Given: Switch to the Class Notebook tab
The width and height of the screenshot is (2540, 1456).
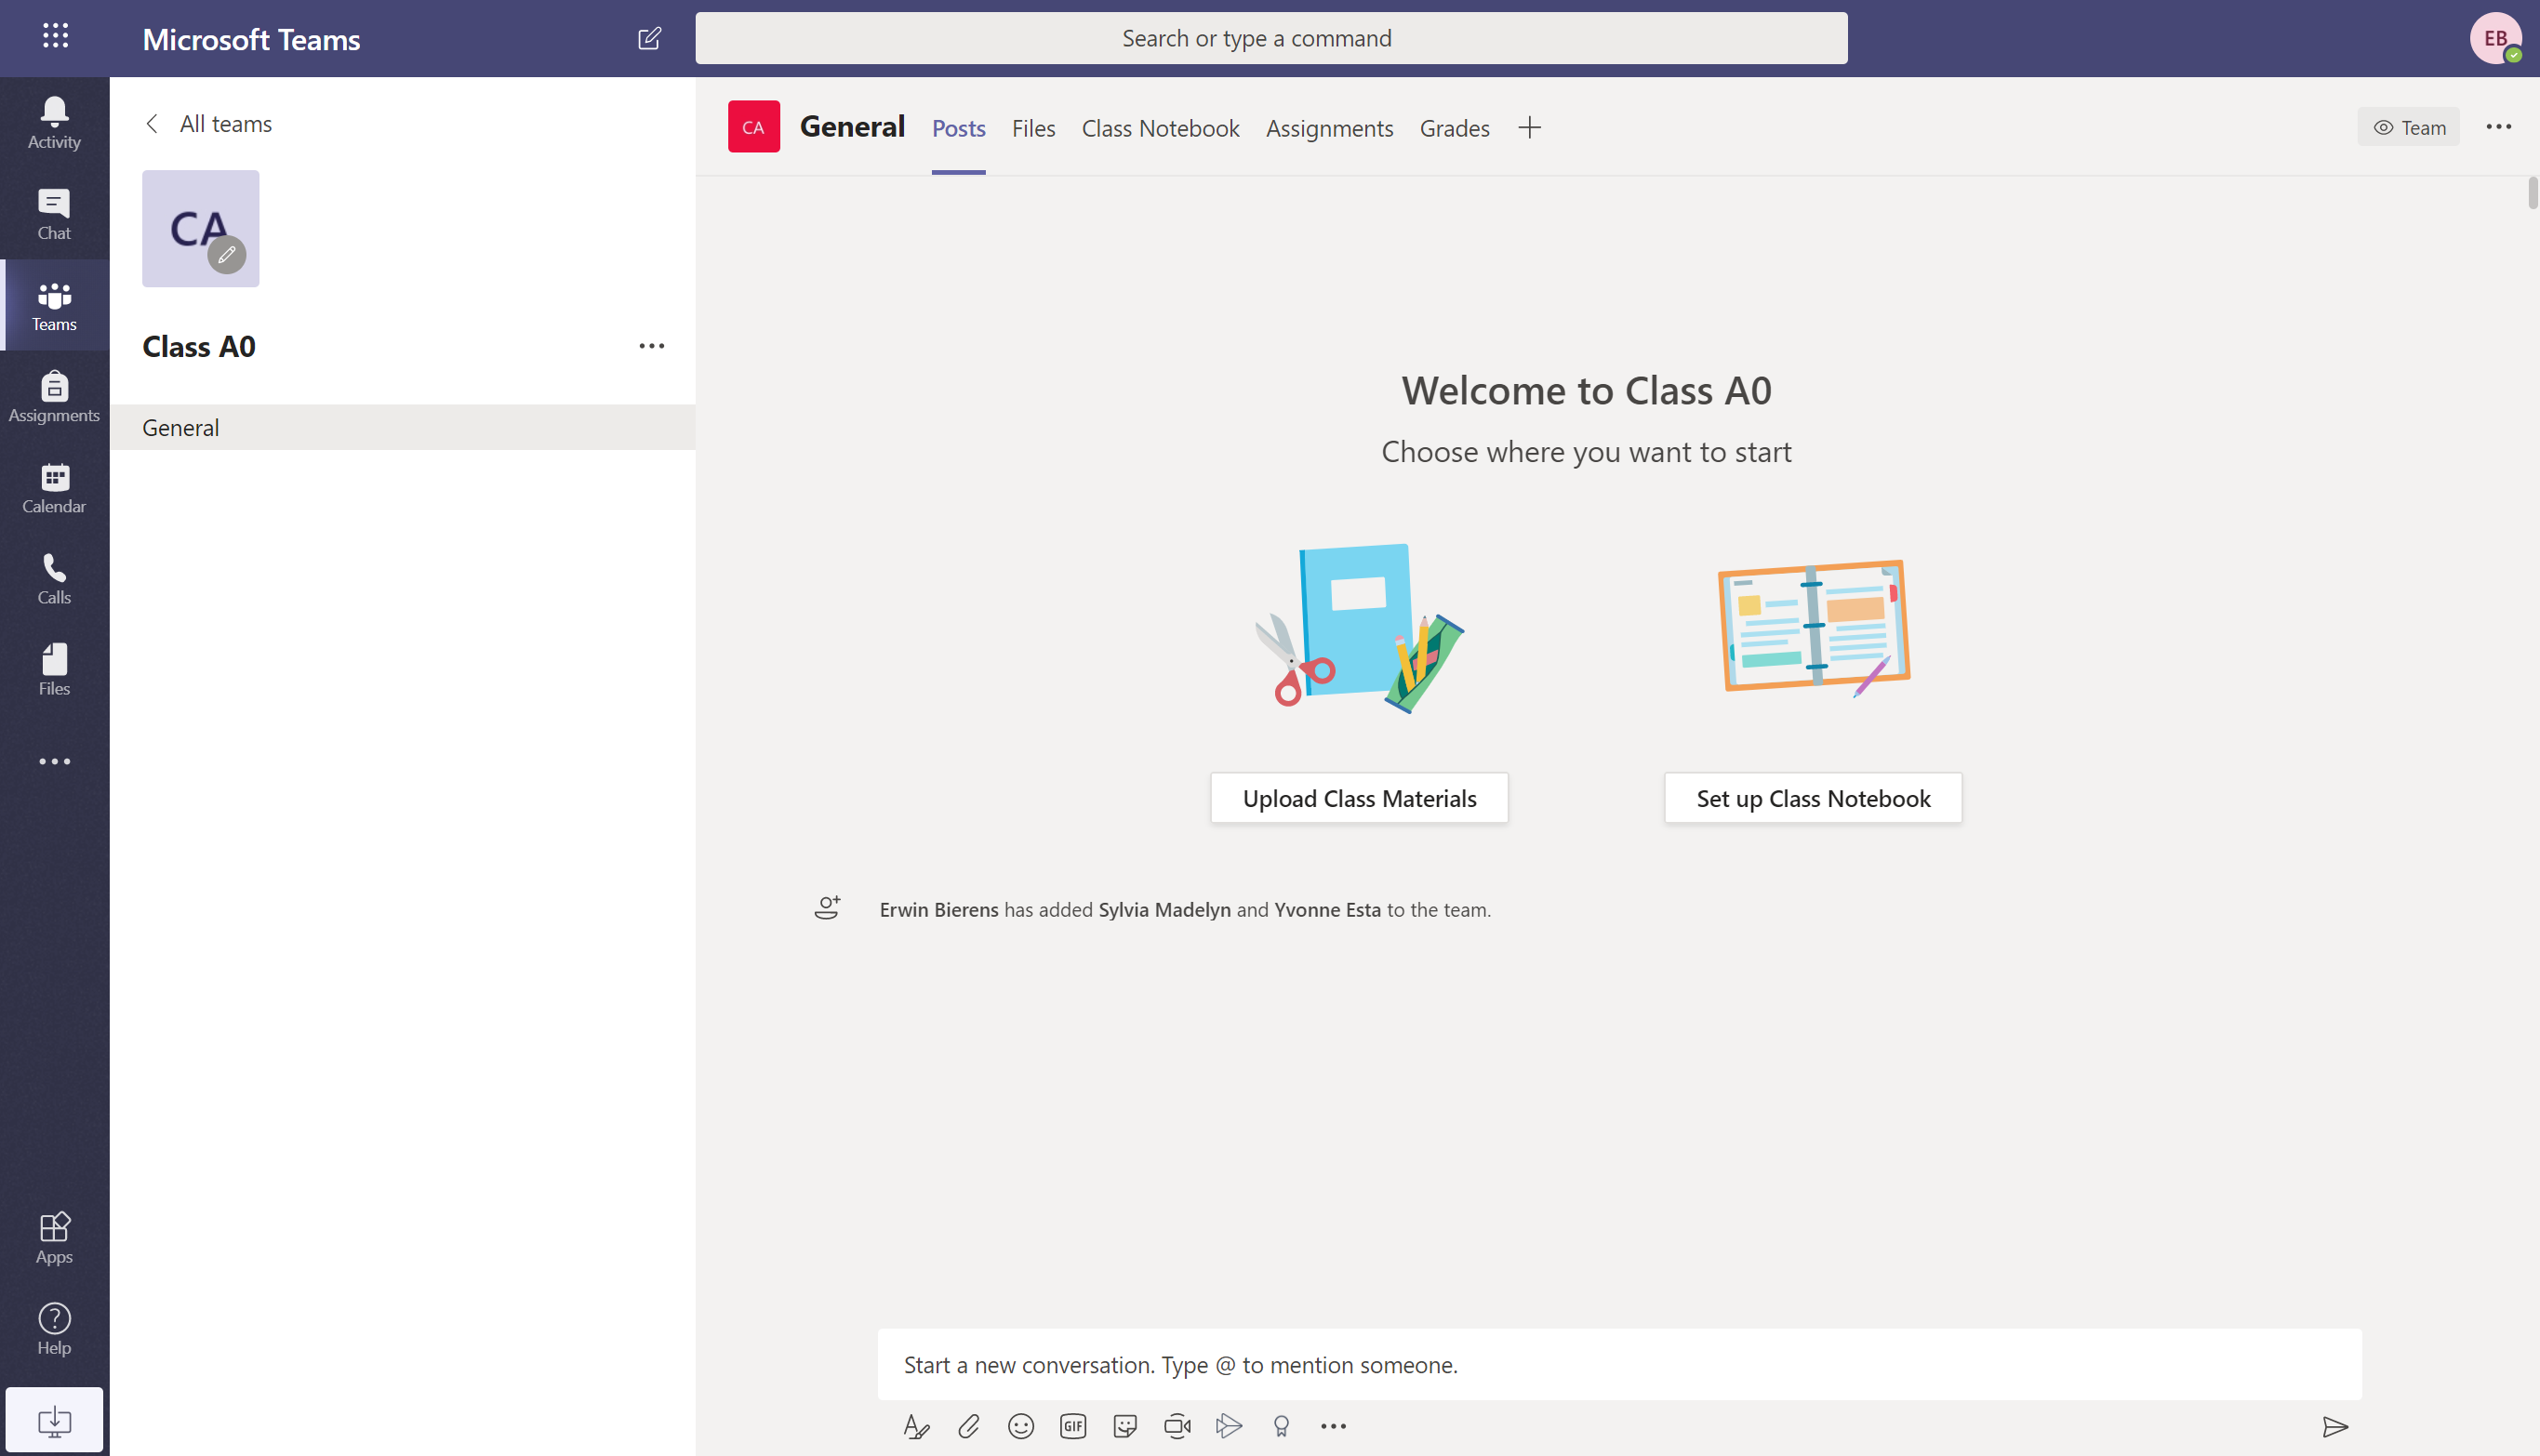Looking at the screenshot, I should [x=1160, y=128].
